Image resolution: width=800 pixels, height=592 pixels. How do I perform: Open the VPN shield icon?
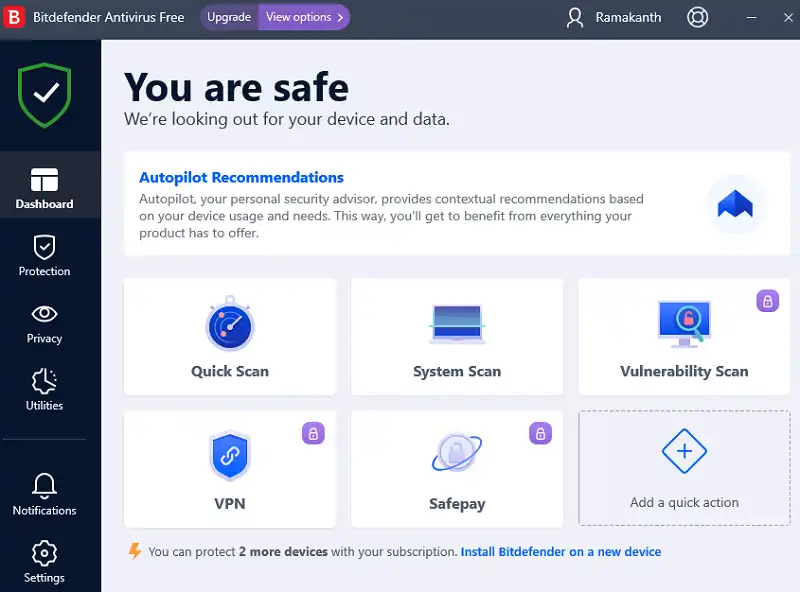(230, 456)
